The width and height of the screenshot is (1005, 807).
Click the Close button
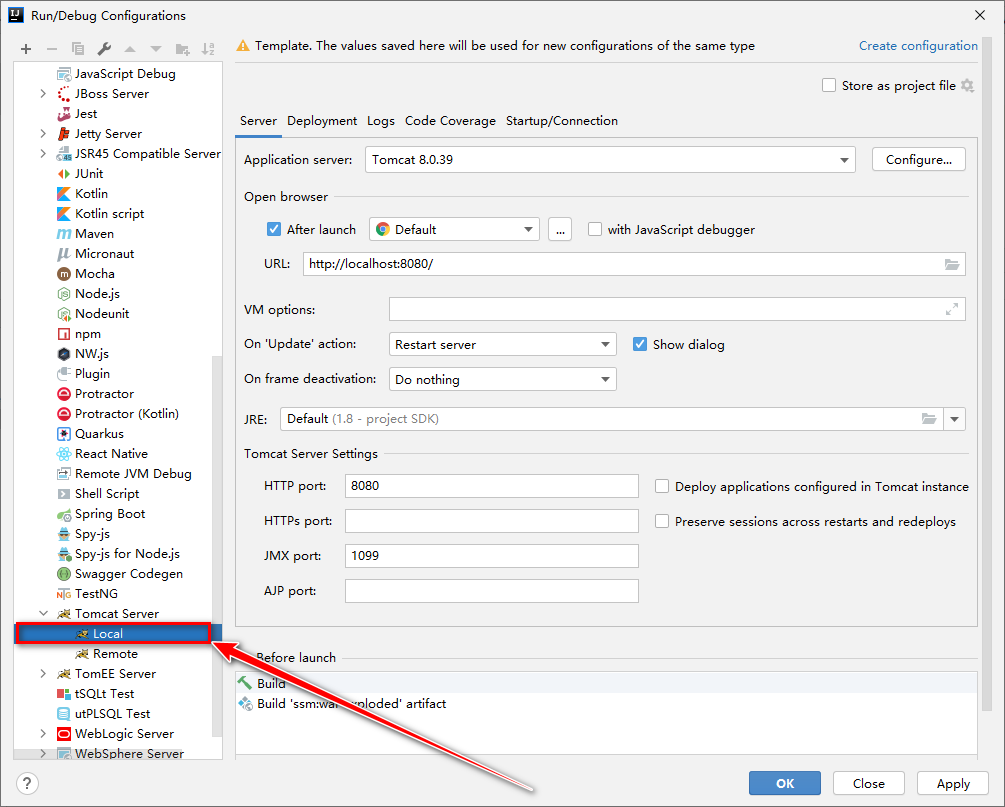pyautogui.click(x=868, y=783)
